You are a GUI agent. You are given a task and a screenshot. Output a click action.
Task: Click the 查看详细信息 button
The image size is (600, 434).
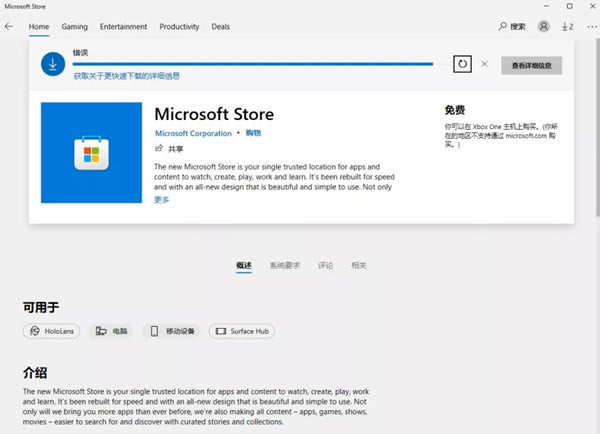pos(531,65)
